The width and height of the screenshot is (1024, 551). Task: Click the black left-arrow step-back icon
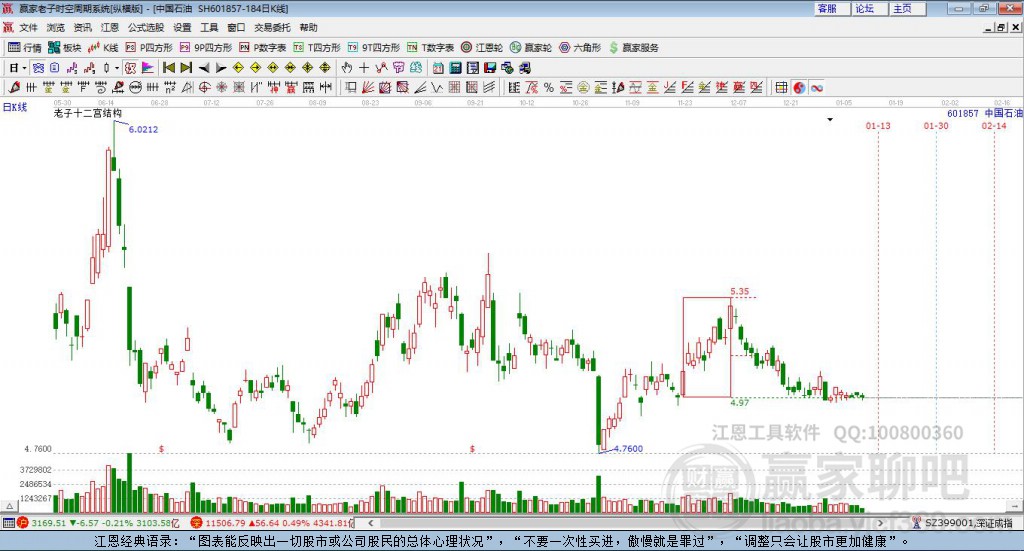click(x=204, y=68)
